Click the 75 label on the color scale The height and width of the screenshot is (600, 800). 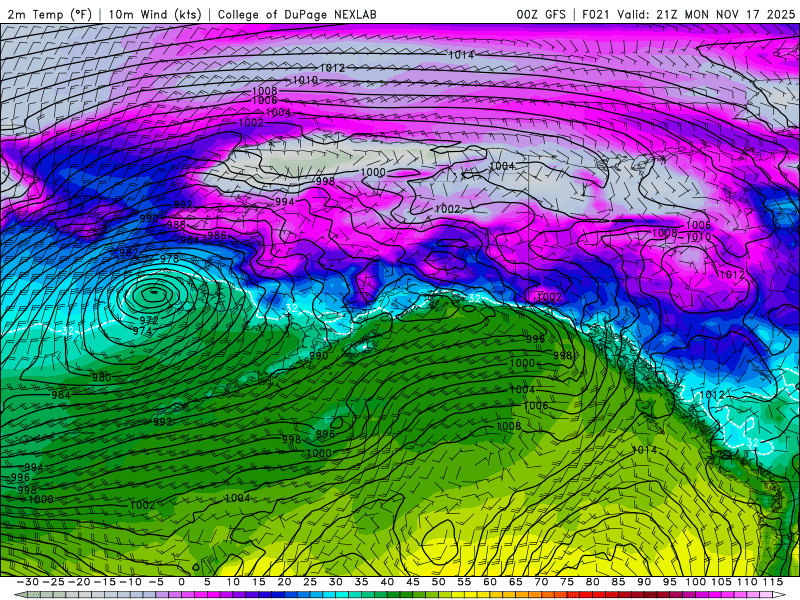566,582
